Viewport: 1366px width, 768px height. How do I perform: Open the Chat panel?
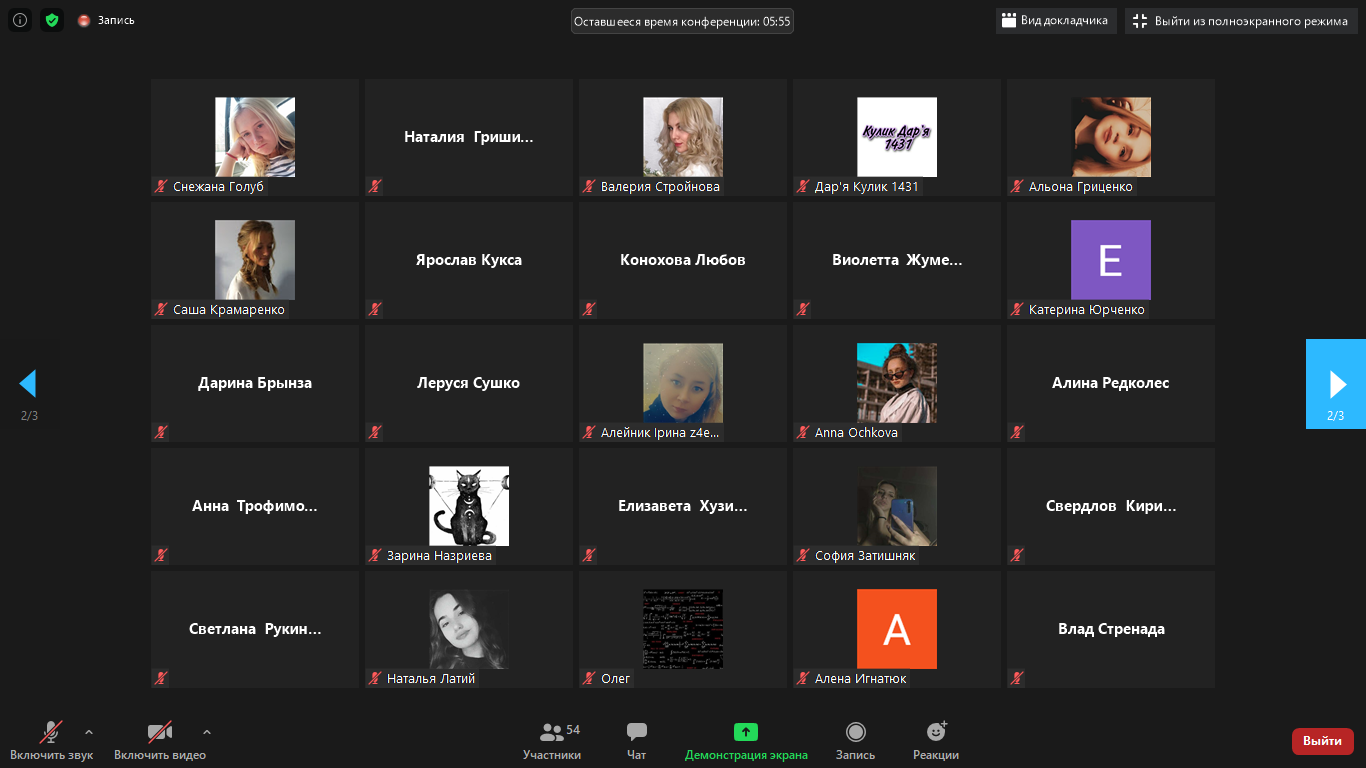637,733
